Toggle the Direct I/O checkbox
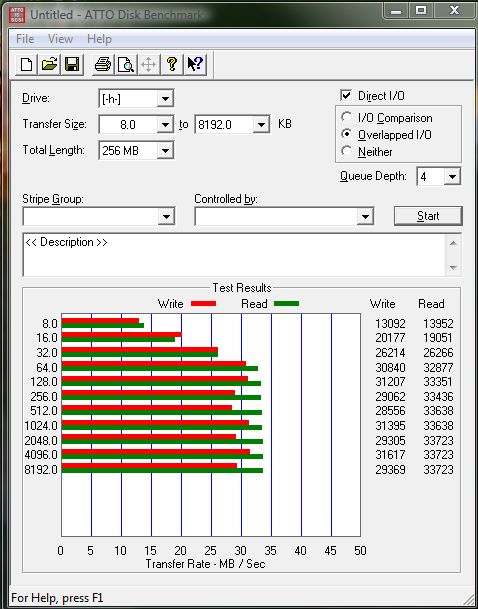Viewport: 478px width, 609px height. [x=346, y=96]
